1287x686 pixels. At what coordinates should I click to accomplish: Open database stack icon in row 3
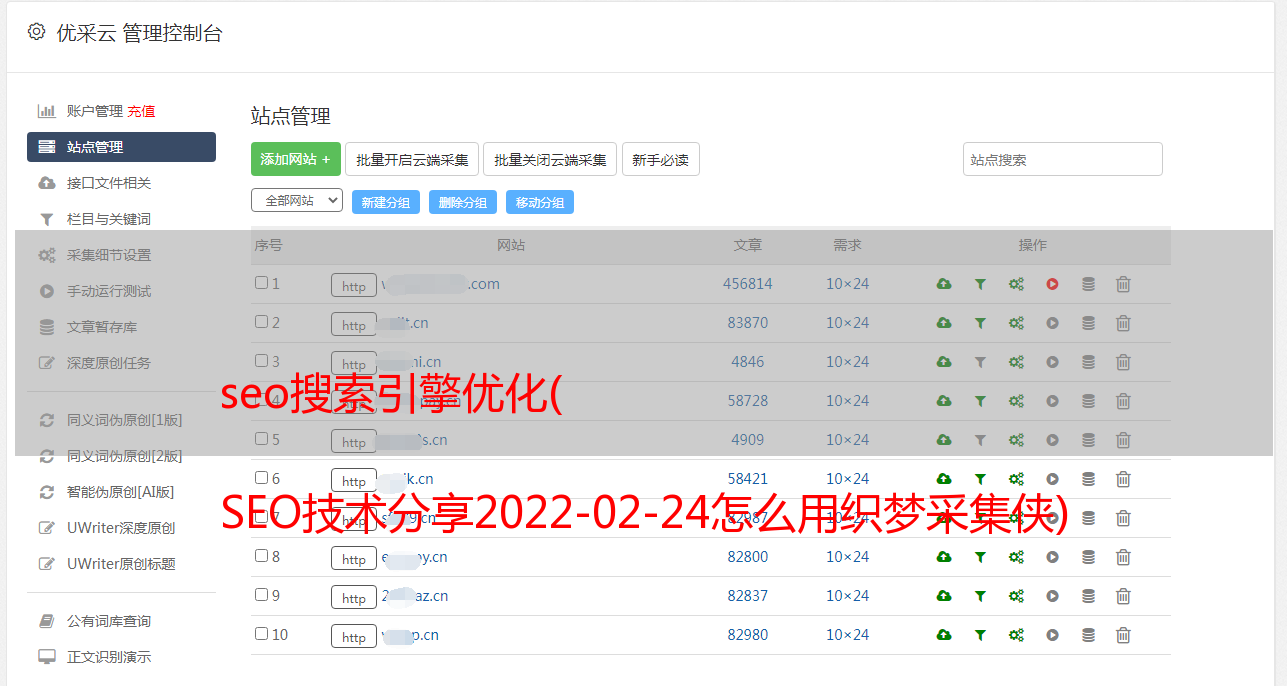[x=1088, y=362]
